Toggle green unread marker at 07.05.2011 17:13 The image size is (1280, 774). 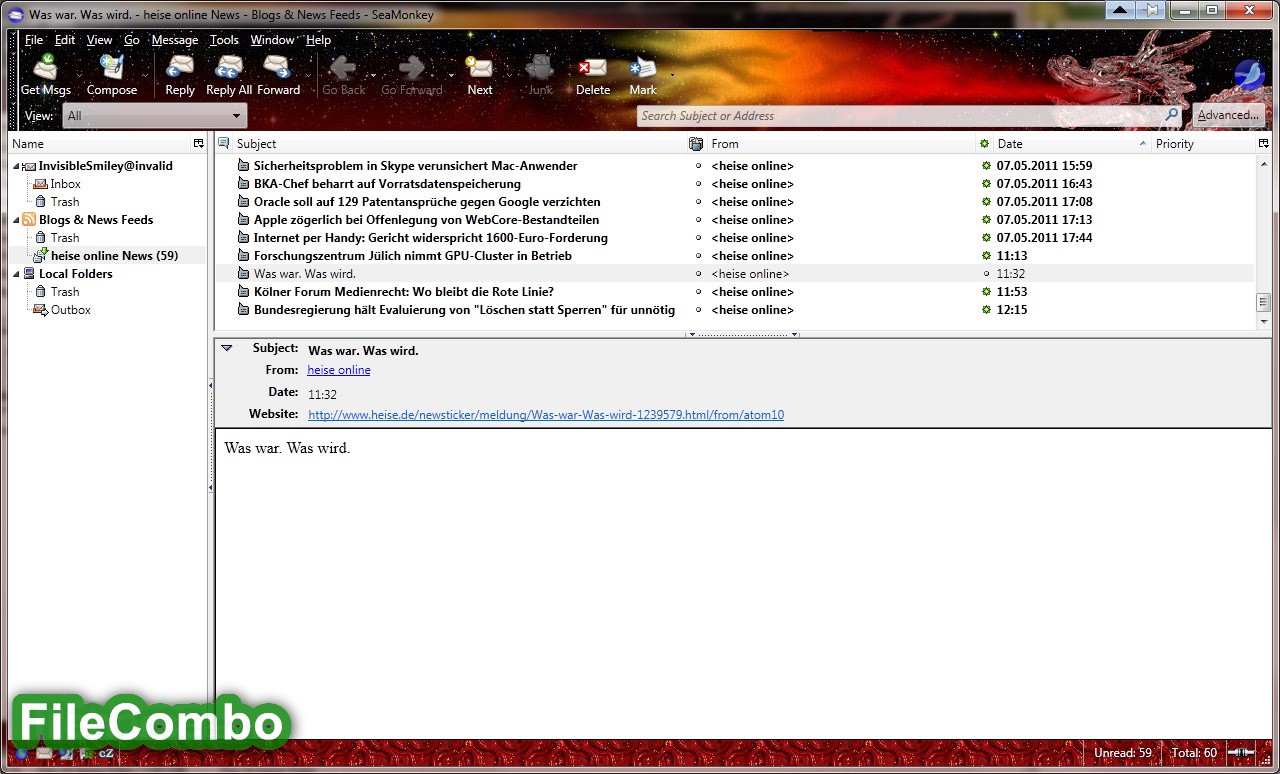[986, 220]
